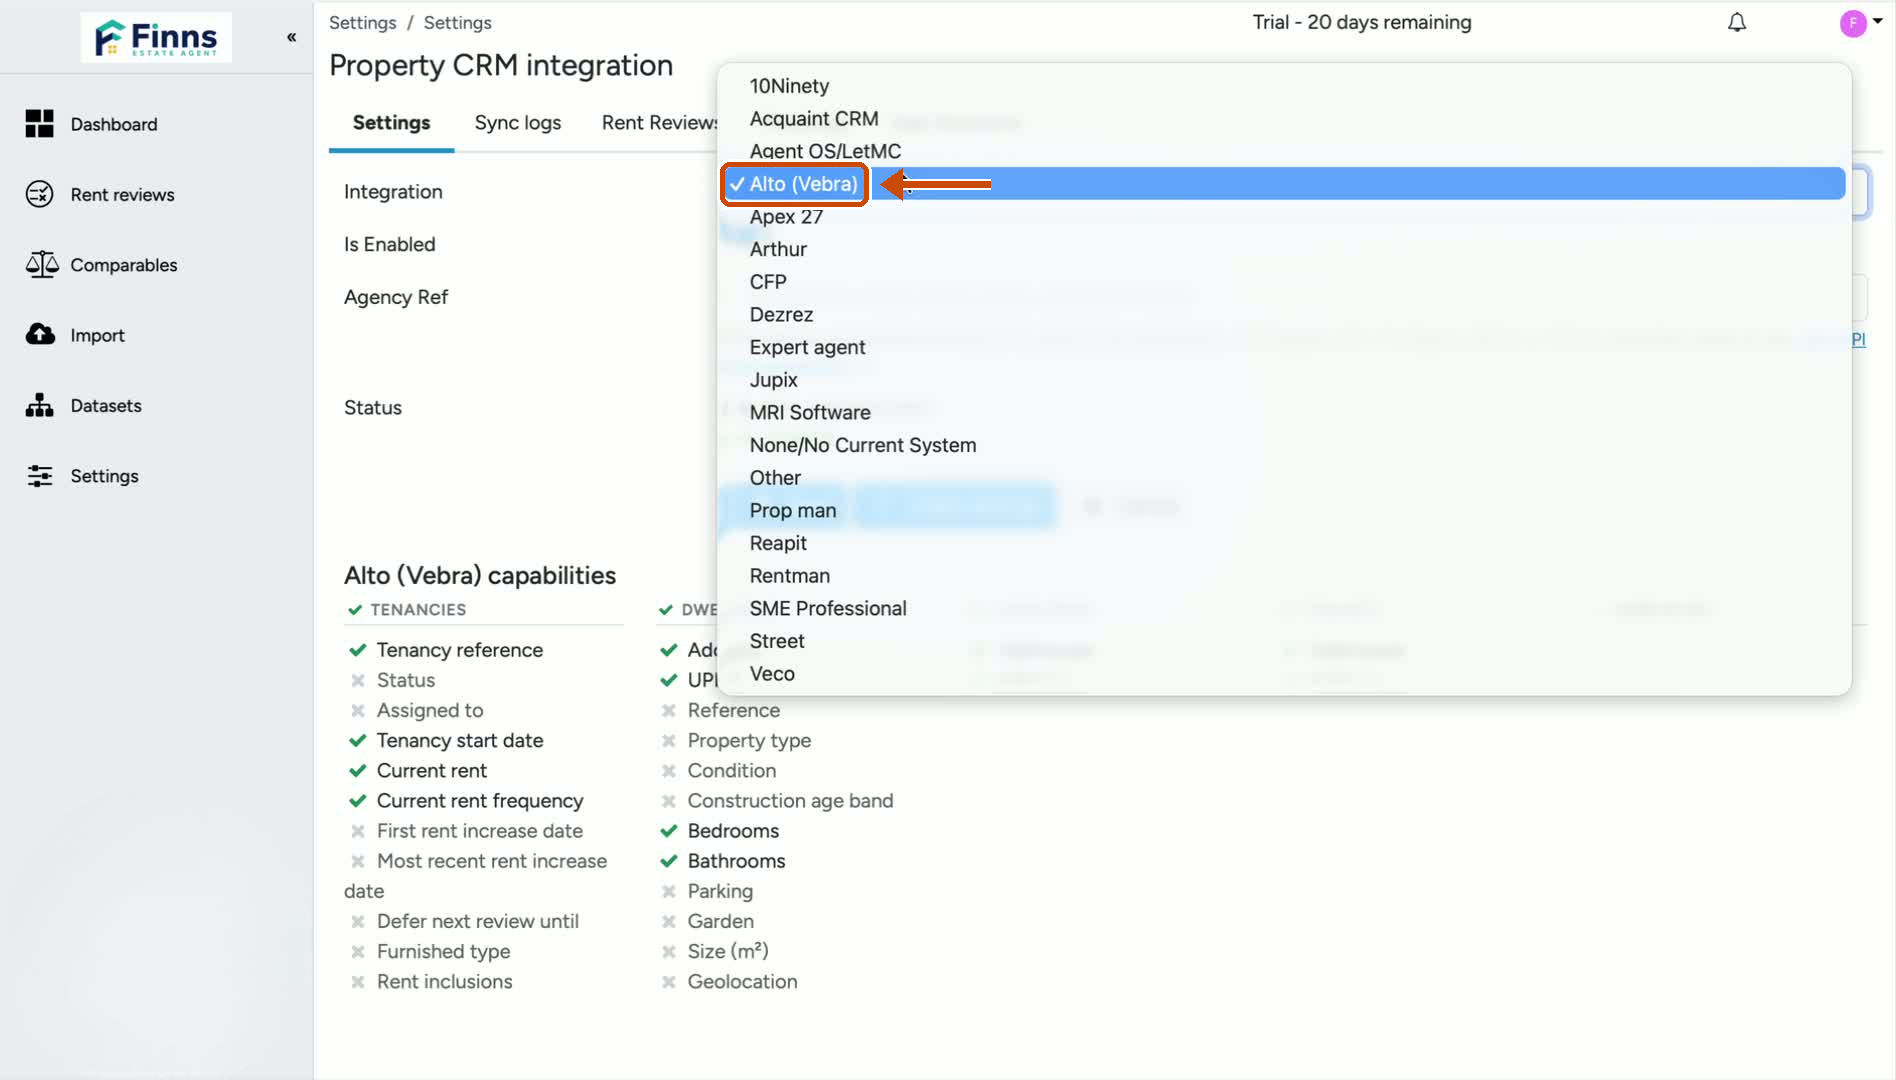Open Rent reviews in sidebar
Viewport: 1896px width, 1080px height.
coord(122,194)
